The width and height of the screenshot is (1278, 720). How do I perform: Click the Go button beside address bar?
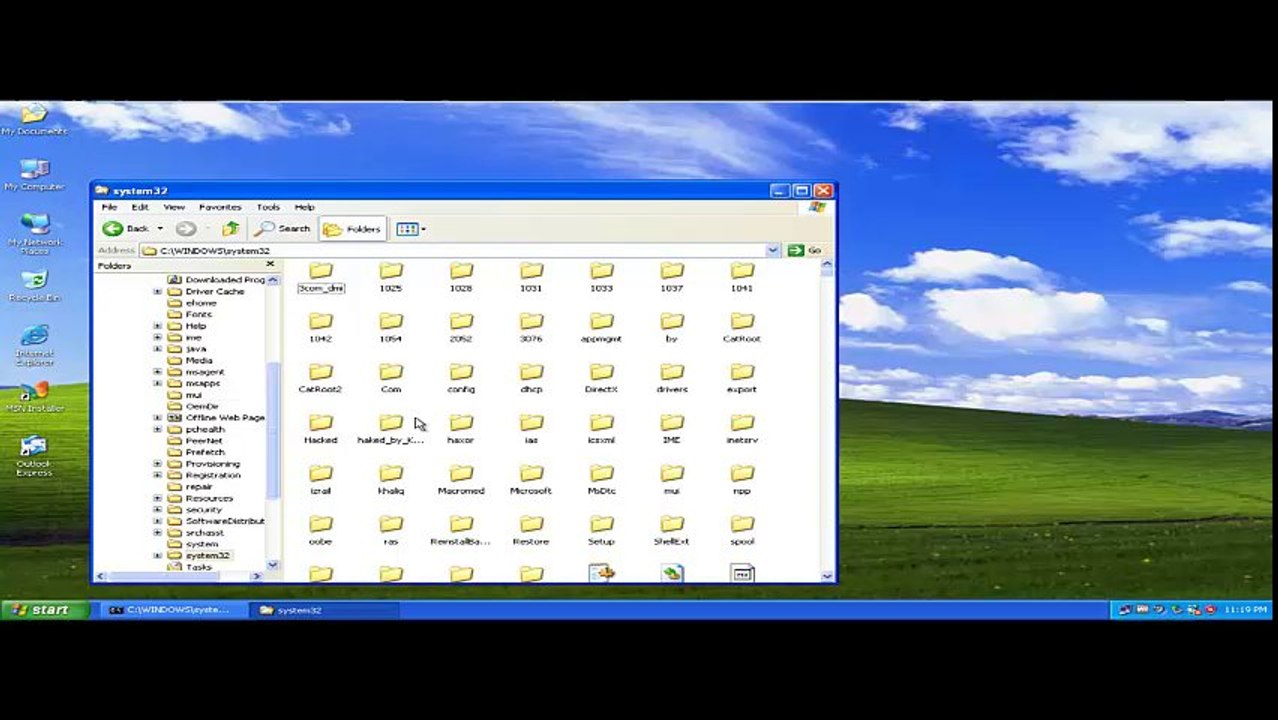point(805,250)
